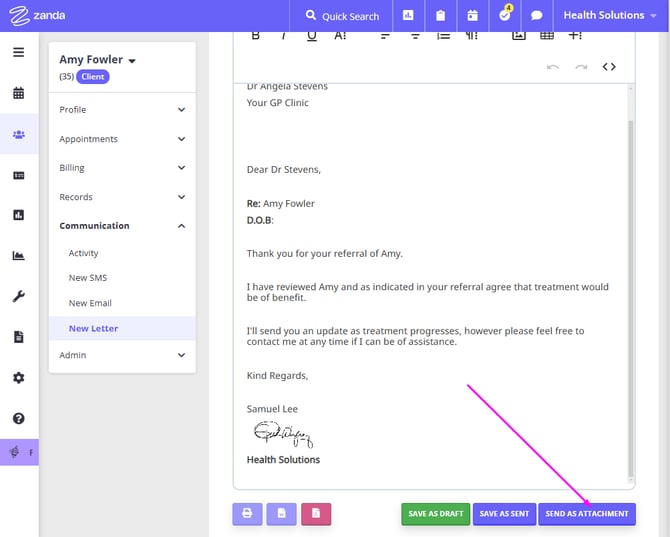670x537 pixels.
Task: Toggle underline formatting in editor toolbar
Action: tap(312, 35)
